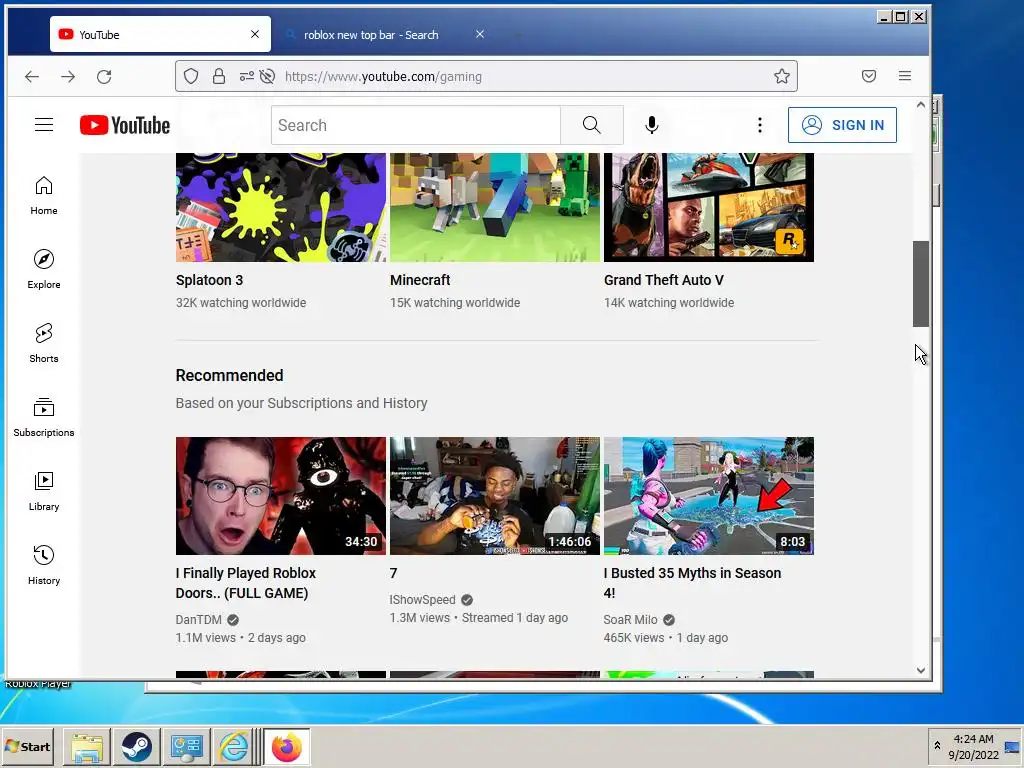This screenshot has width=1024, height=768.
Task: Click the SIGN IN button
Action: pyautogui.click(x=842, y=125)
